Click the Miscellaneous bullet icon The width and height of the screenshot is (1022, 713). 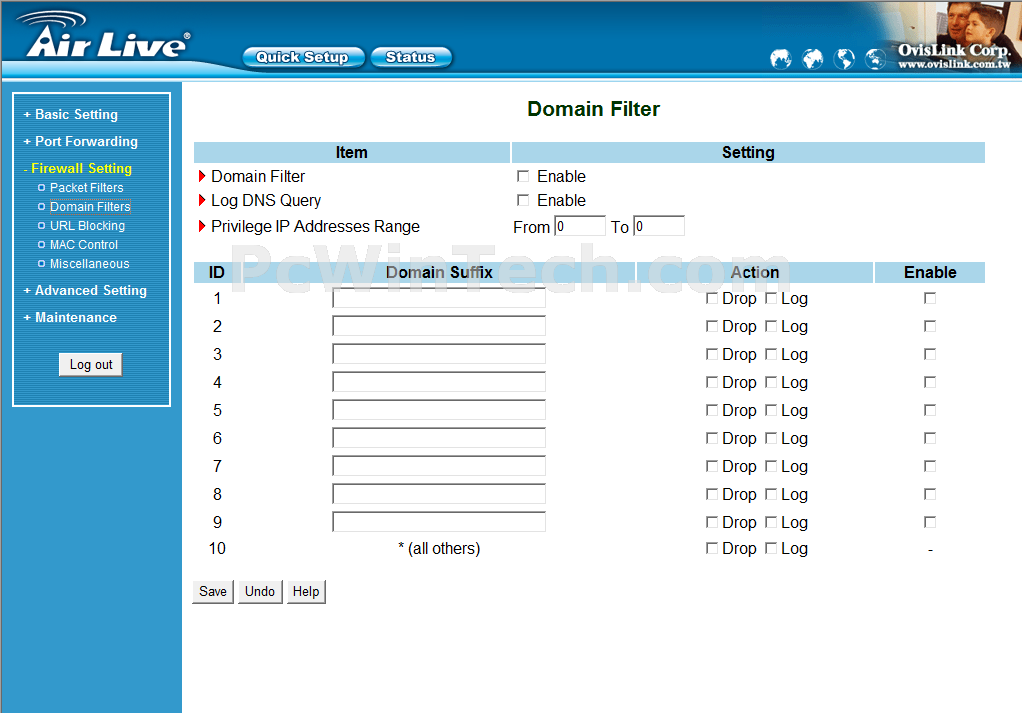click(x=42, y=263)
